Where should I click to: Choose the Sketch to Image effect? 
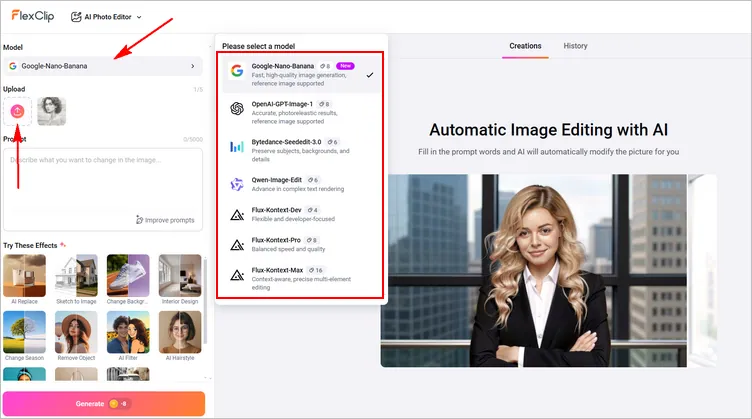click(x=76, y=279)
